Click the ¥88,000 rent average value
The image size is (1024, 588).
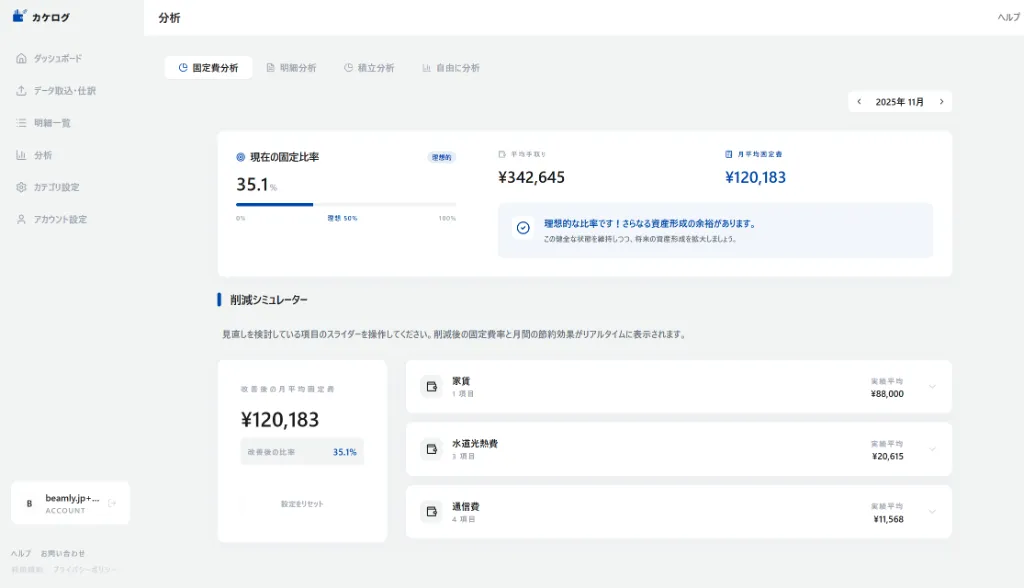pos(887,394)
